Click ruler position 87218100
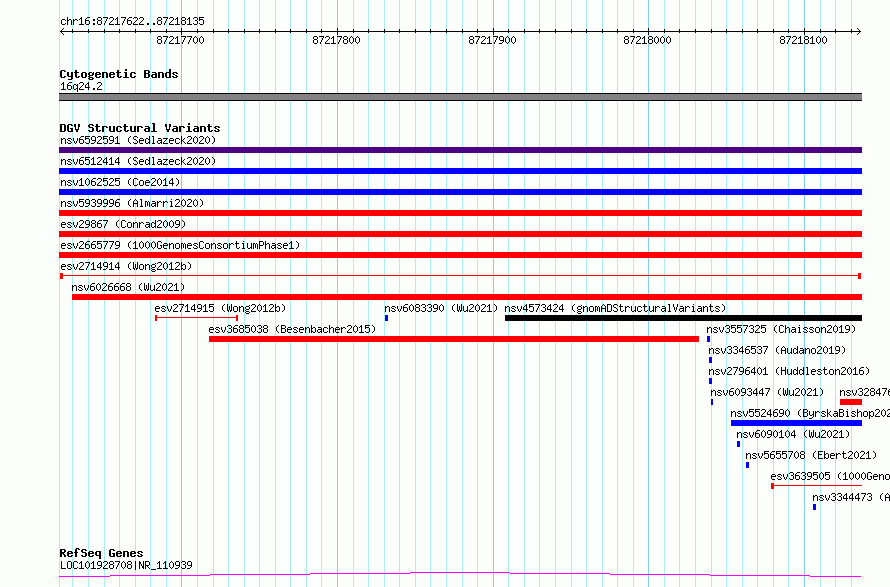The height and width of the screenshot is (587, 890). (x=804, y=40)
